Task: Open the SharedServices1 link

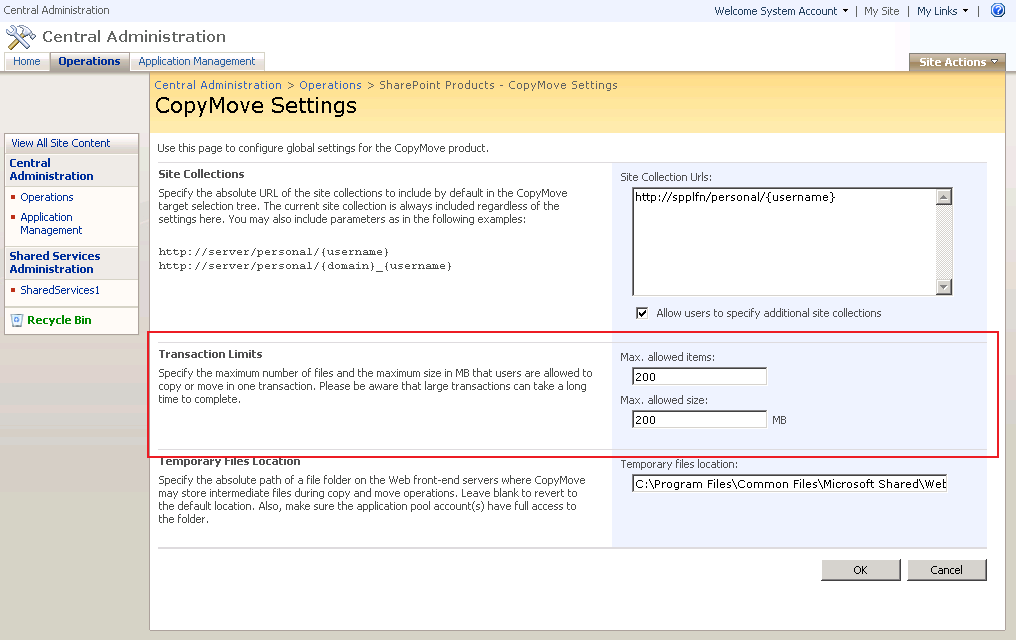Action: 60,290
